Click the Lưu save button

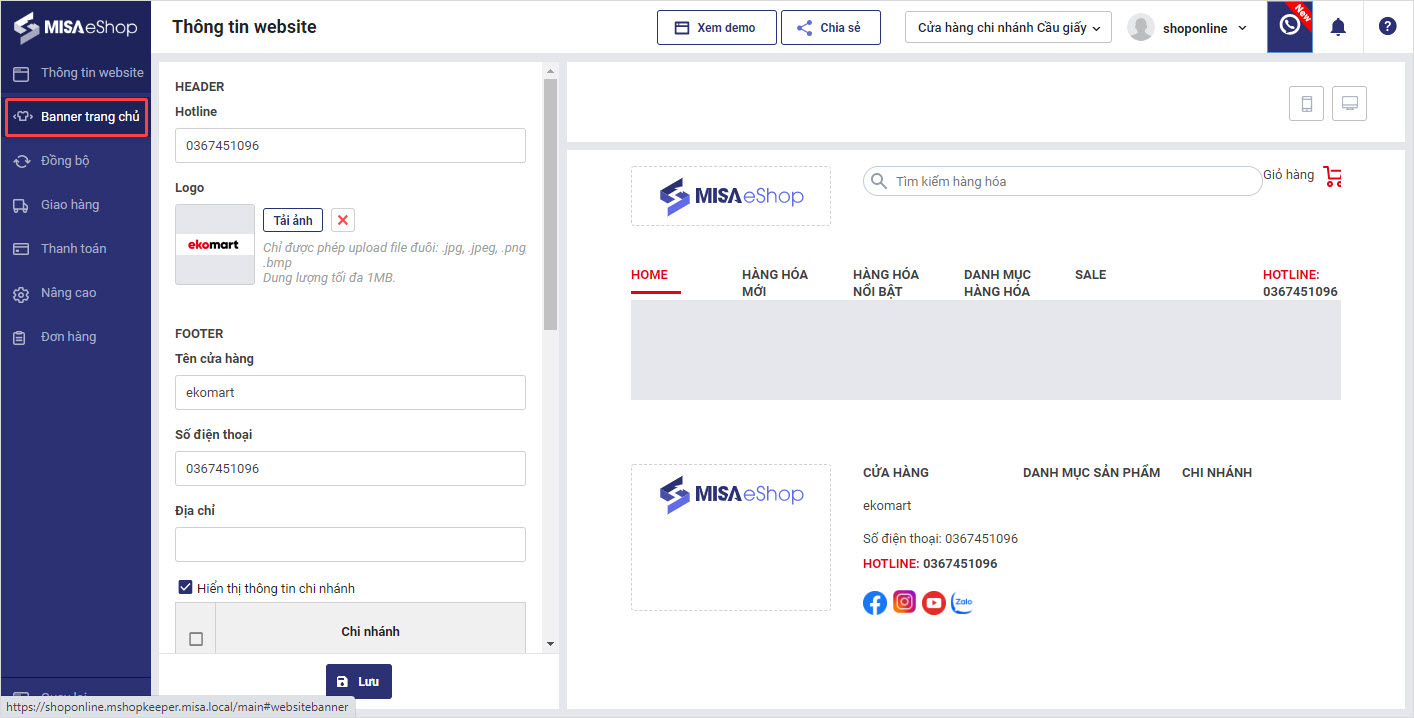359,681
